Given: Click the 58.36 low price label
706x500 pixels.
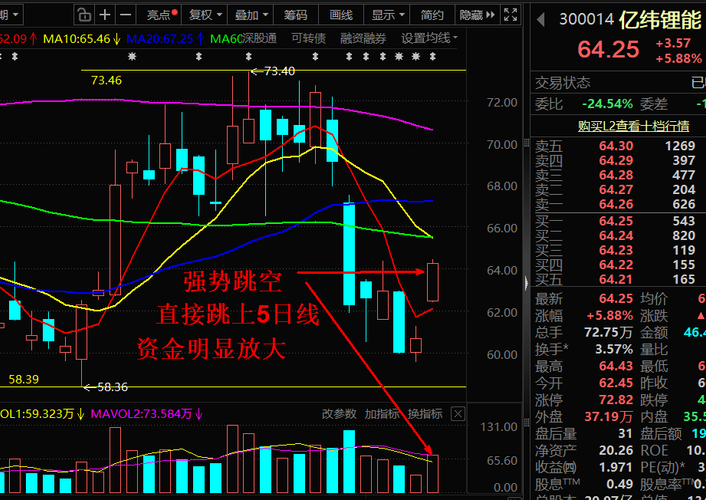Looking at the screenshot, I should [112, 387].
